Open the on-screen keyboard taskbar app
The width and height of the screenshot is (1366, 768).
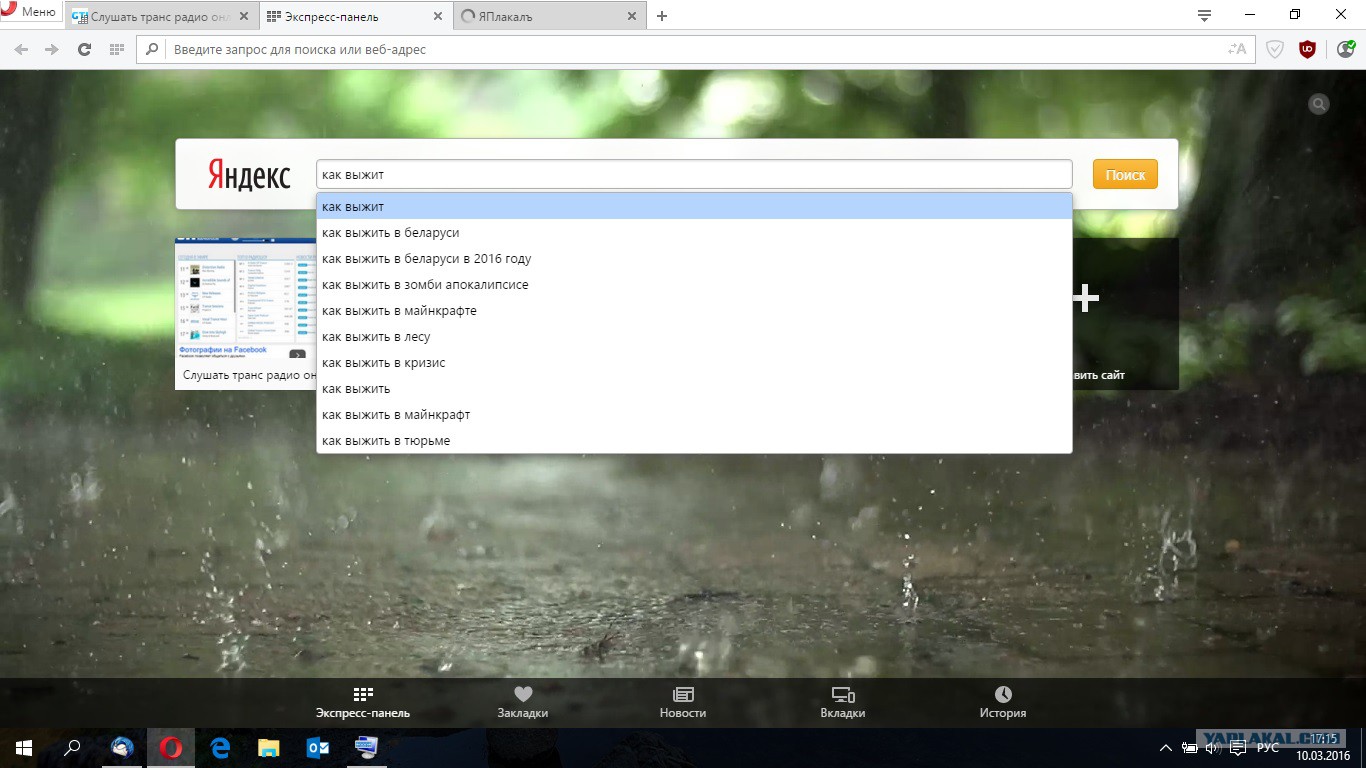366,747
